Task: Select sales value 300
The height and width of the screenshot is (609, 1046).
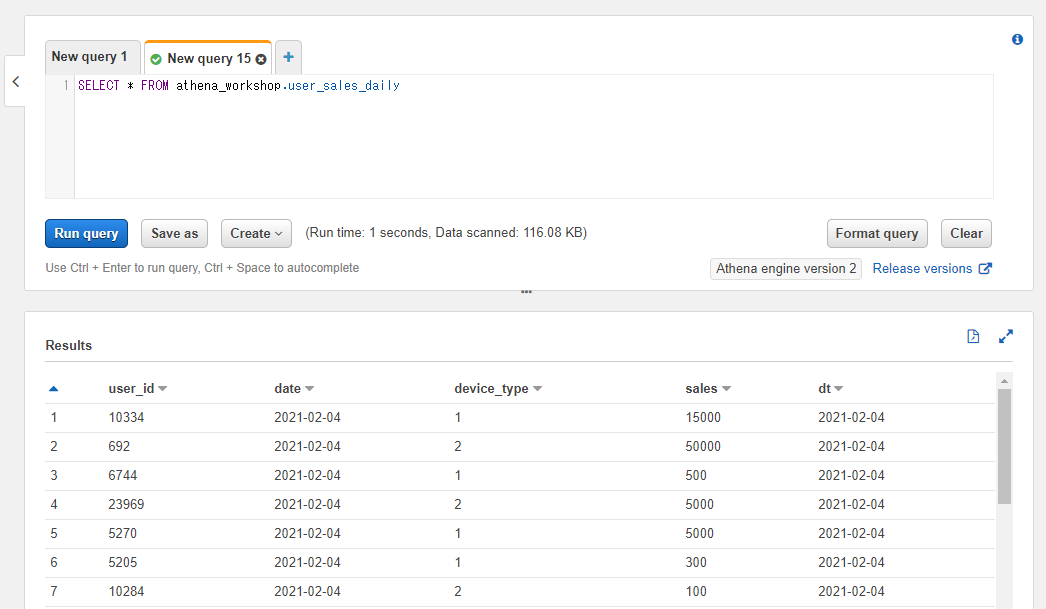Action: [696, 562]
